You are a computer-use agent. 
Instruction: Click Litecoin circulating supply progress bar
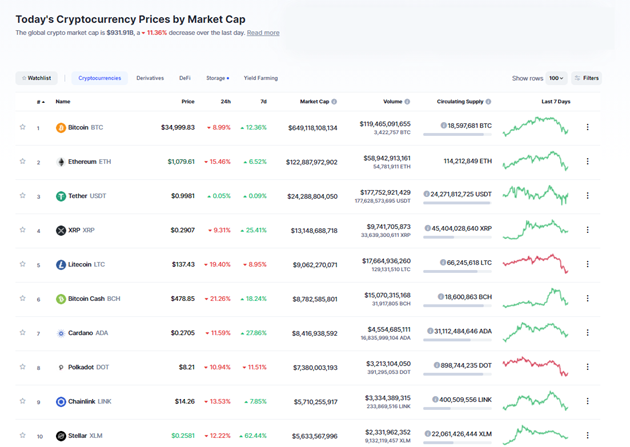[x=457, y=271]
